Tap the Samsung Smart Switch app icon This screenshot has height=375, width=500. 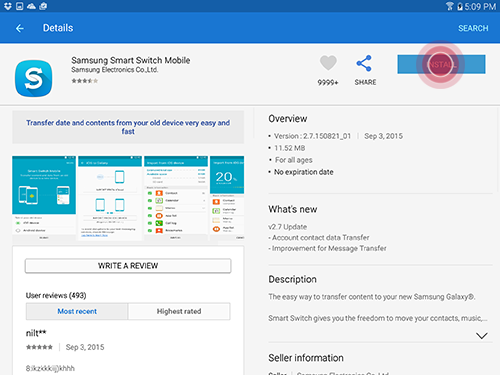click(x=33, y=78)
